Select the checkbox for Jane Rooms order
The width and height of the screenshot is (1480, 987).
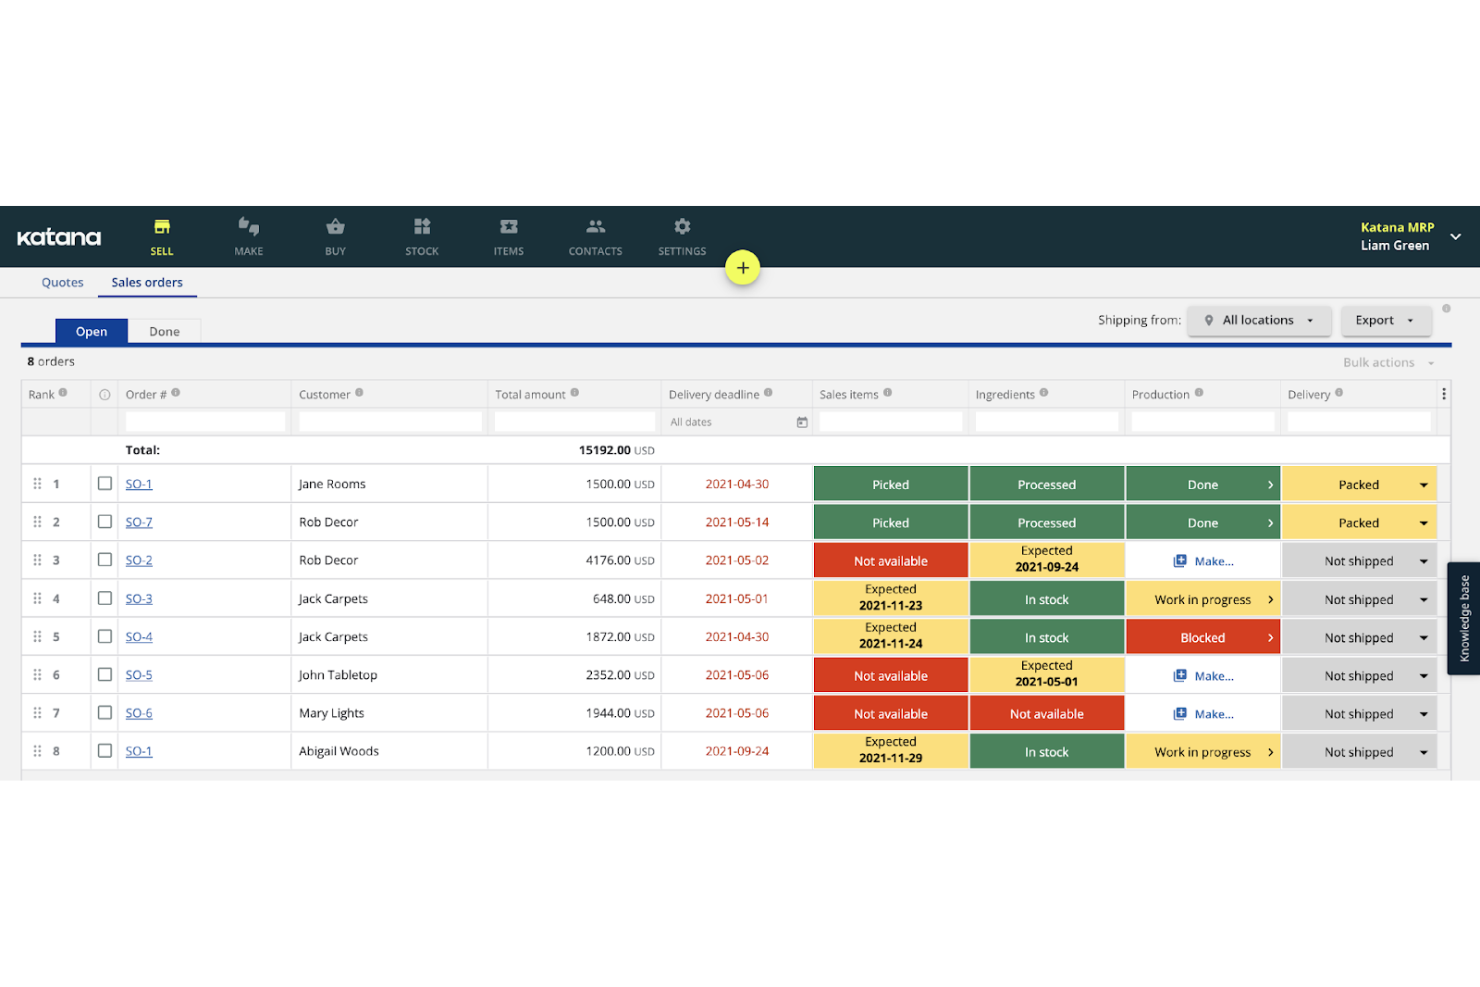(105, 484)
